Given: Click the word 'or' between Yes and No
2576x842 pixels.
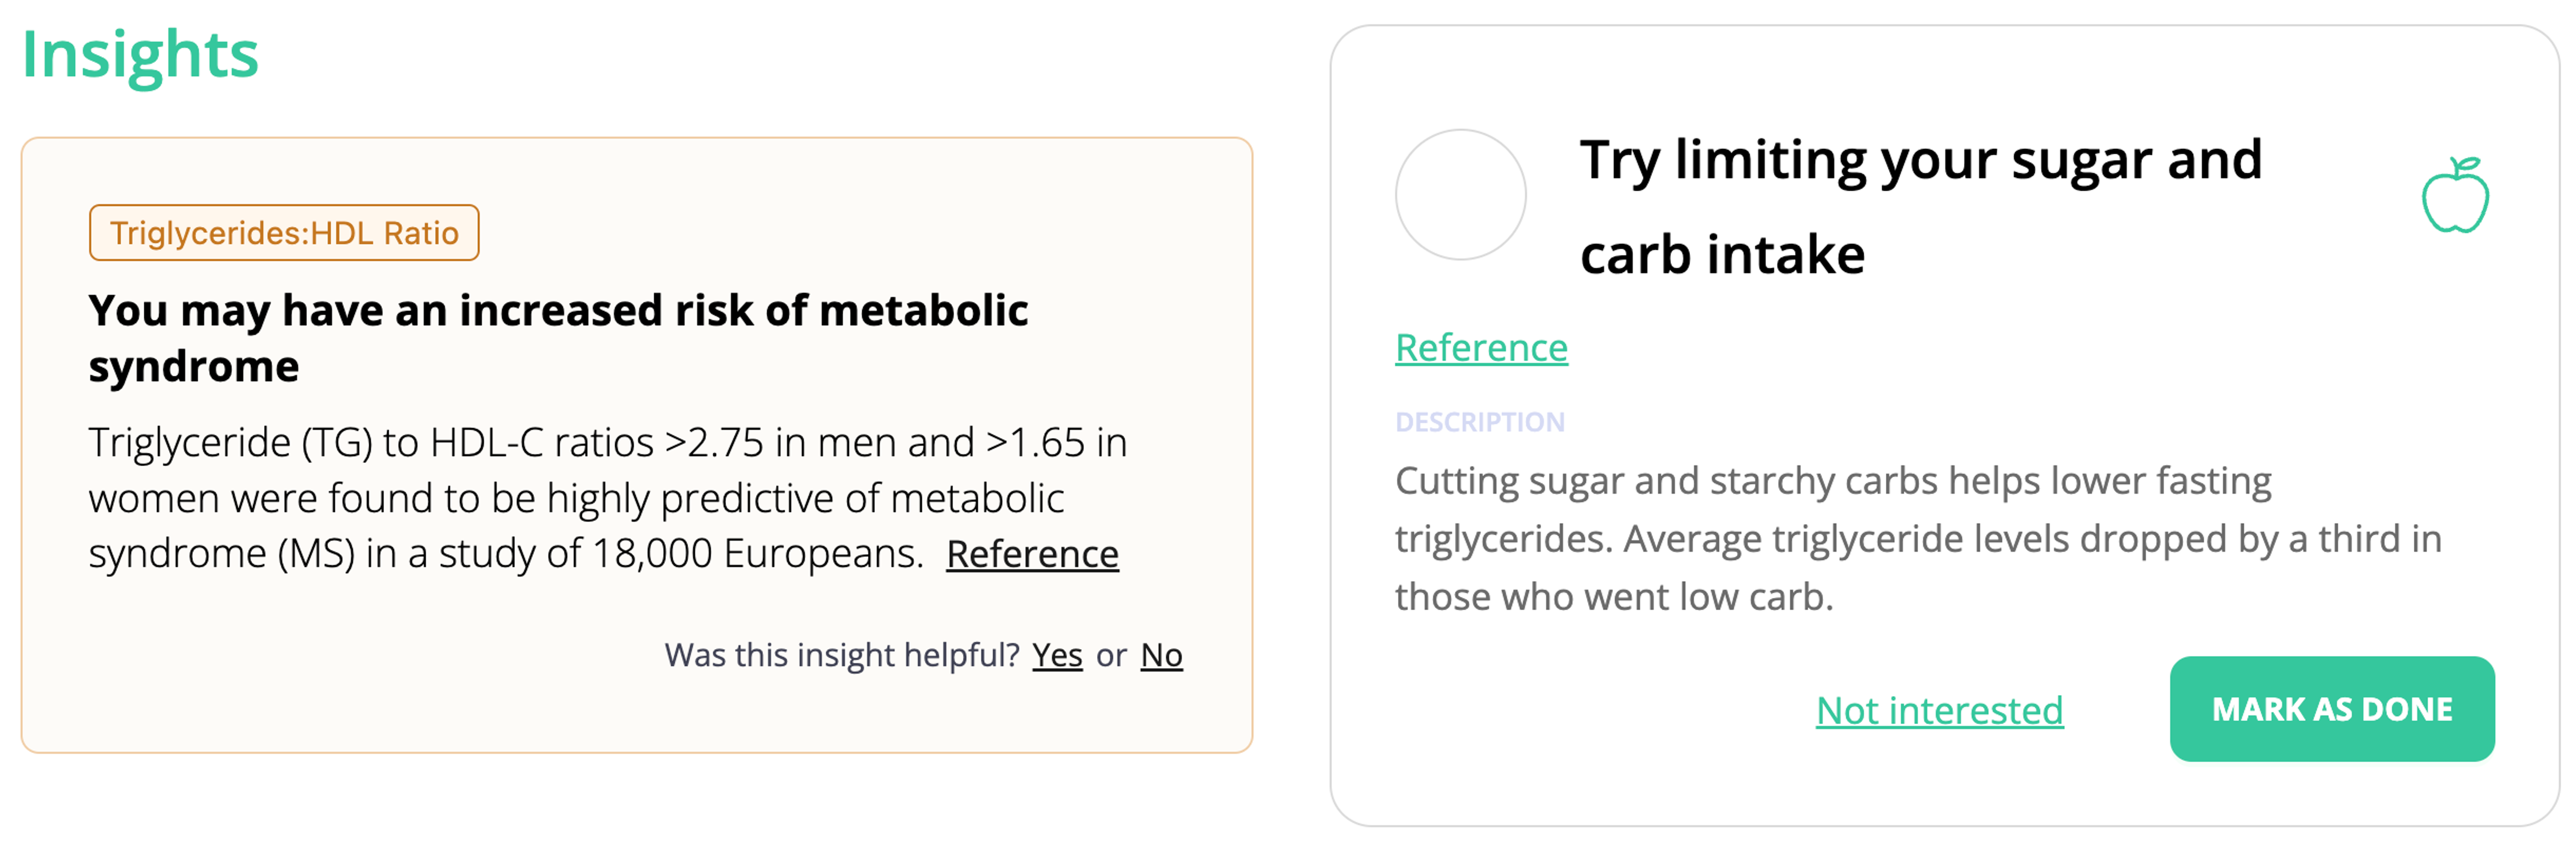Looking at the screenshot, I should tap(1111, 655).
